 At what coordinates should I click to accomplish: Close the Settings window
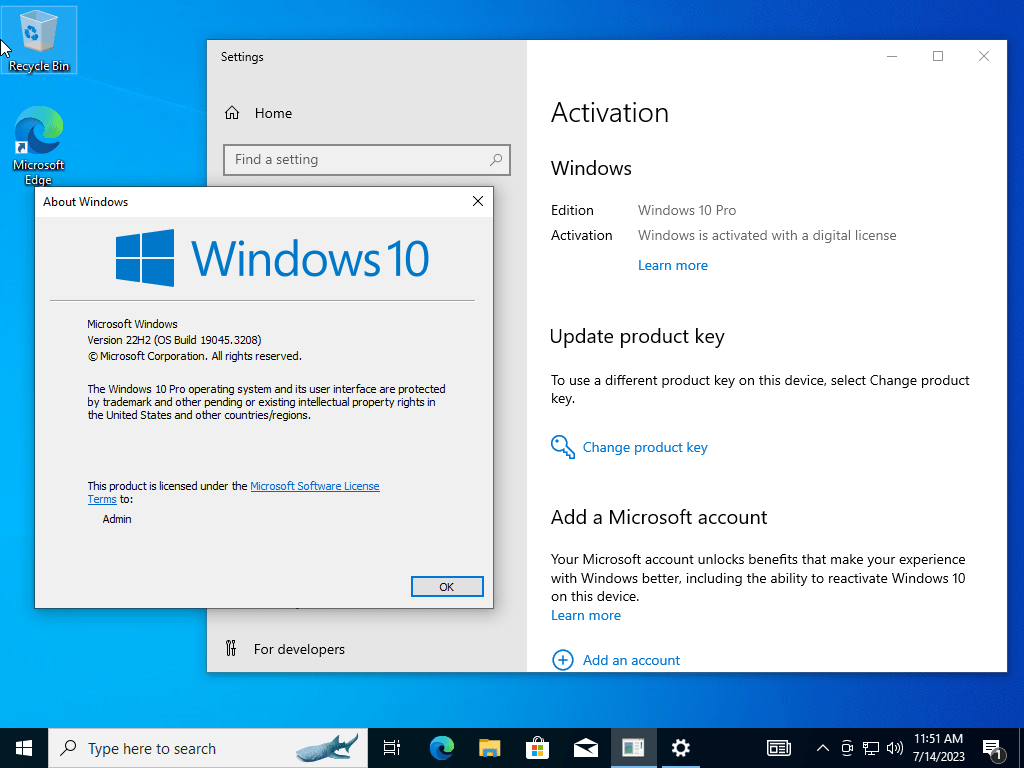pyautogui.click(x=984, y=56)
